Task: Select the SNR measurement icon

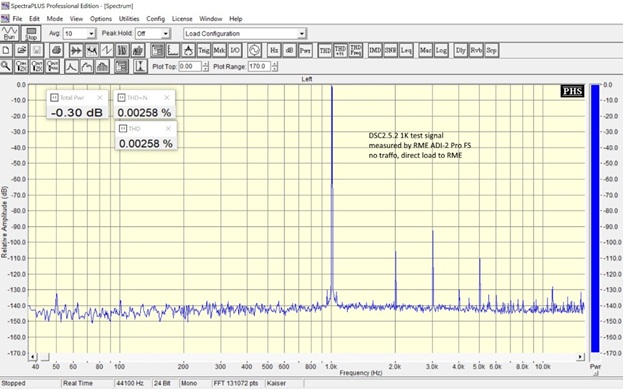Action: tap(391, 50)
